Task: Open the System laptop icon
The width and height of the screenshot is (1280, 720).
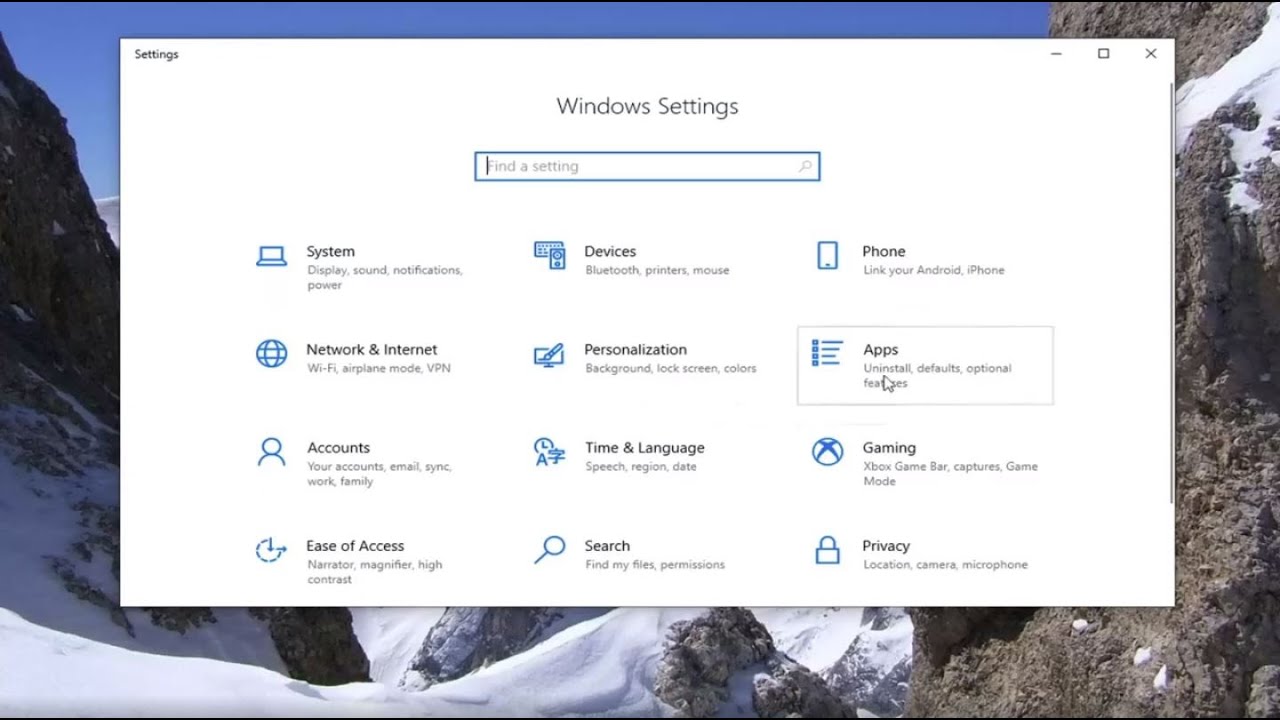Action: pyautogui.click(x=271, y=256)
